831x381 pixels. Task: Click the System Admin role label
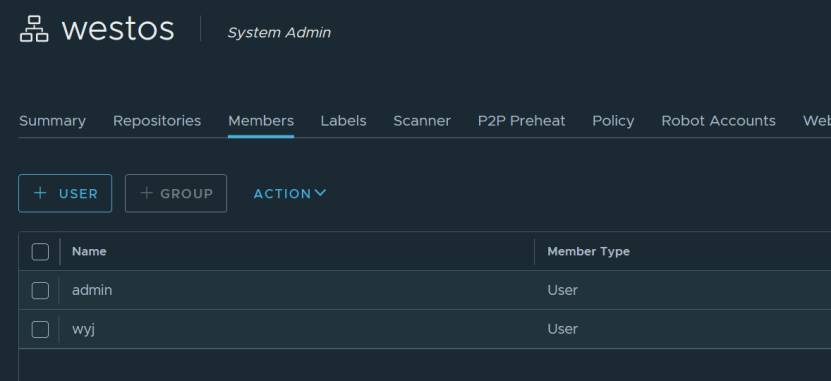click(x=279, y=33)
